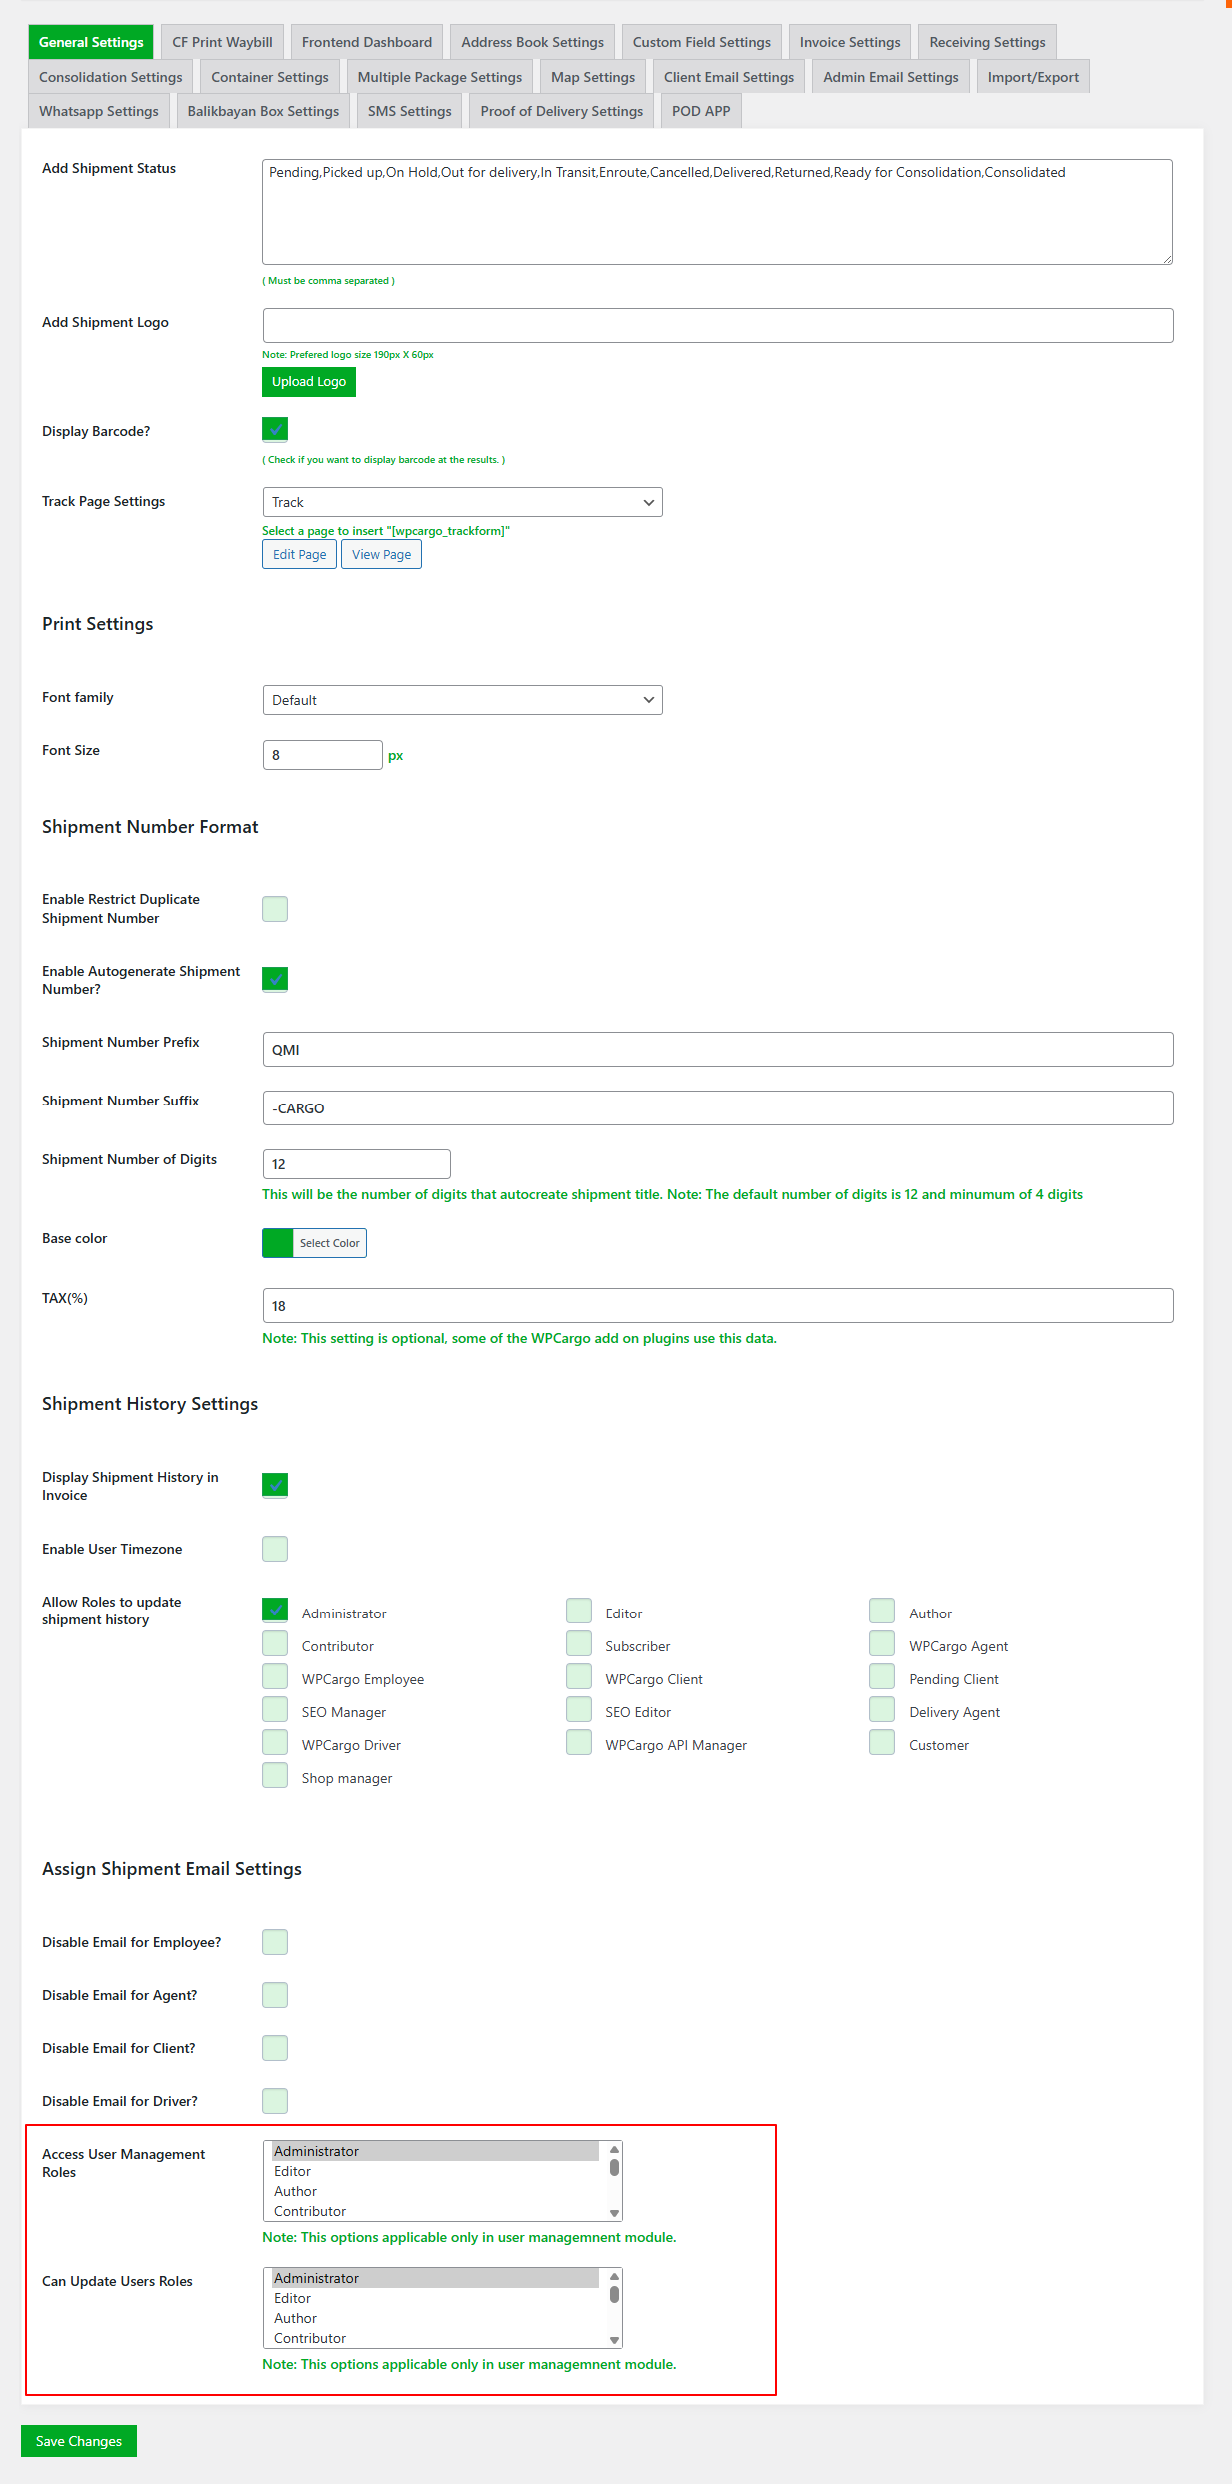Click the Upload Logo button

point(308,382)
